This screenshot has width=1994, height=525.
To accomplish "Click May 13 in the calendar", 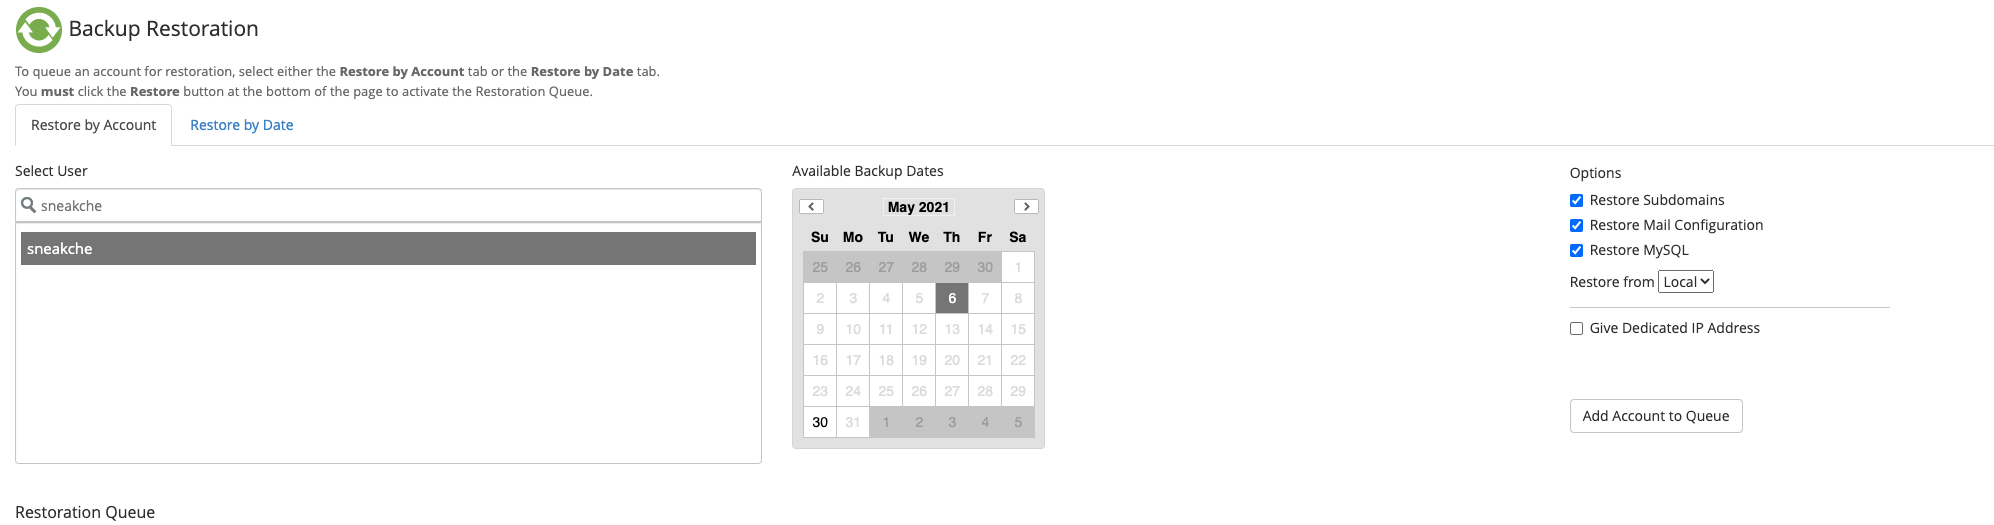I will pos(952,329).
